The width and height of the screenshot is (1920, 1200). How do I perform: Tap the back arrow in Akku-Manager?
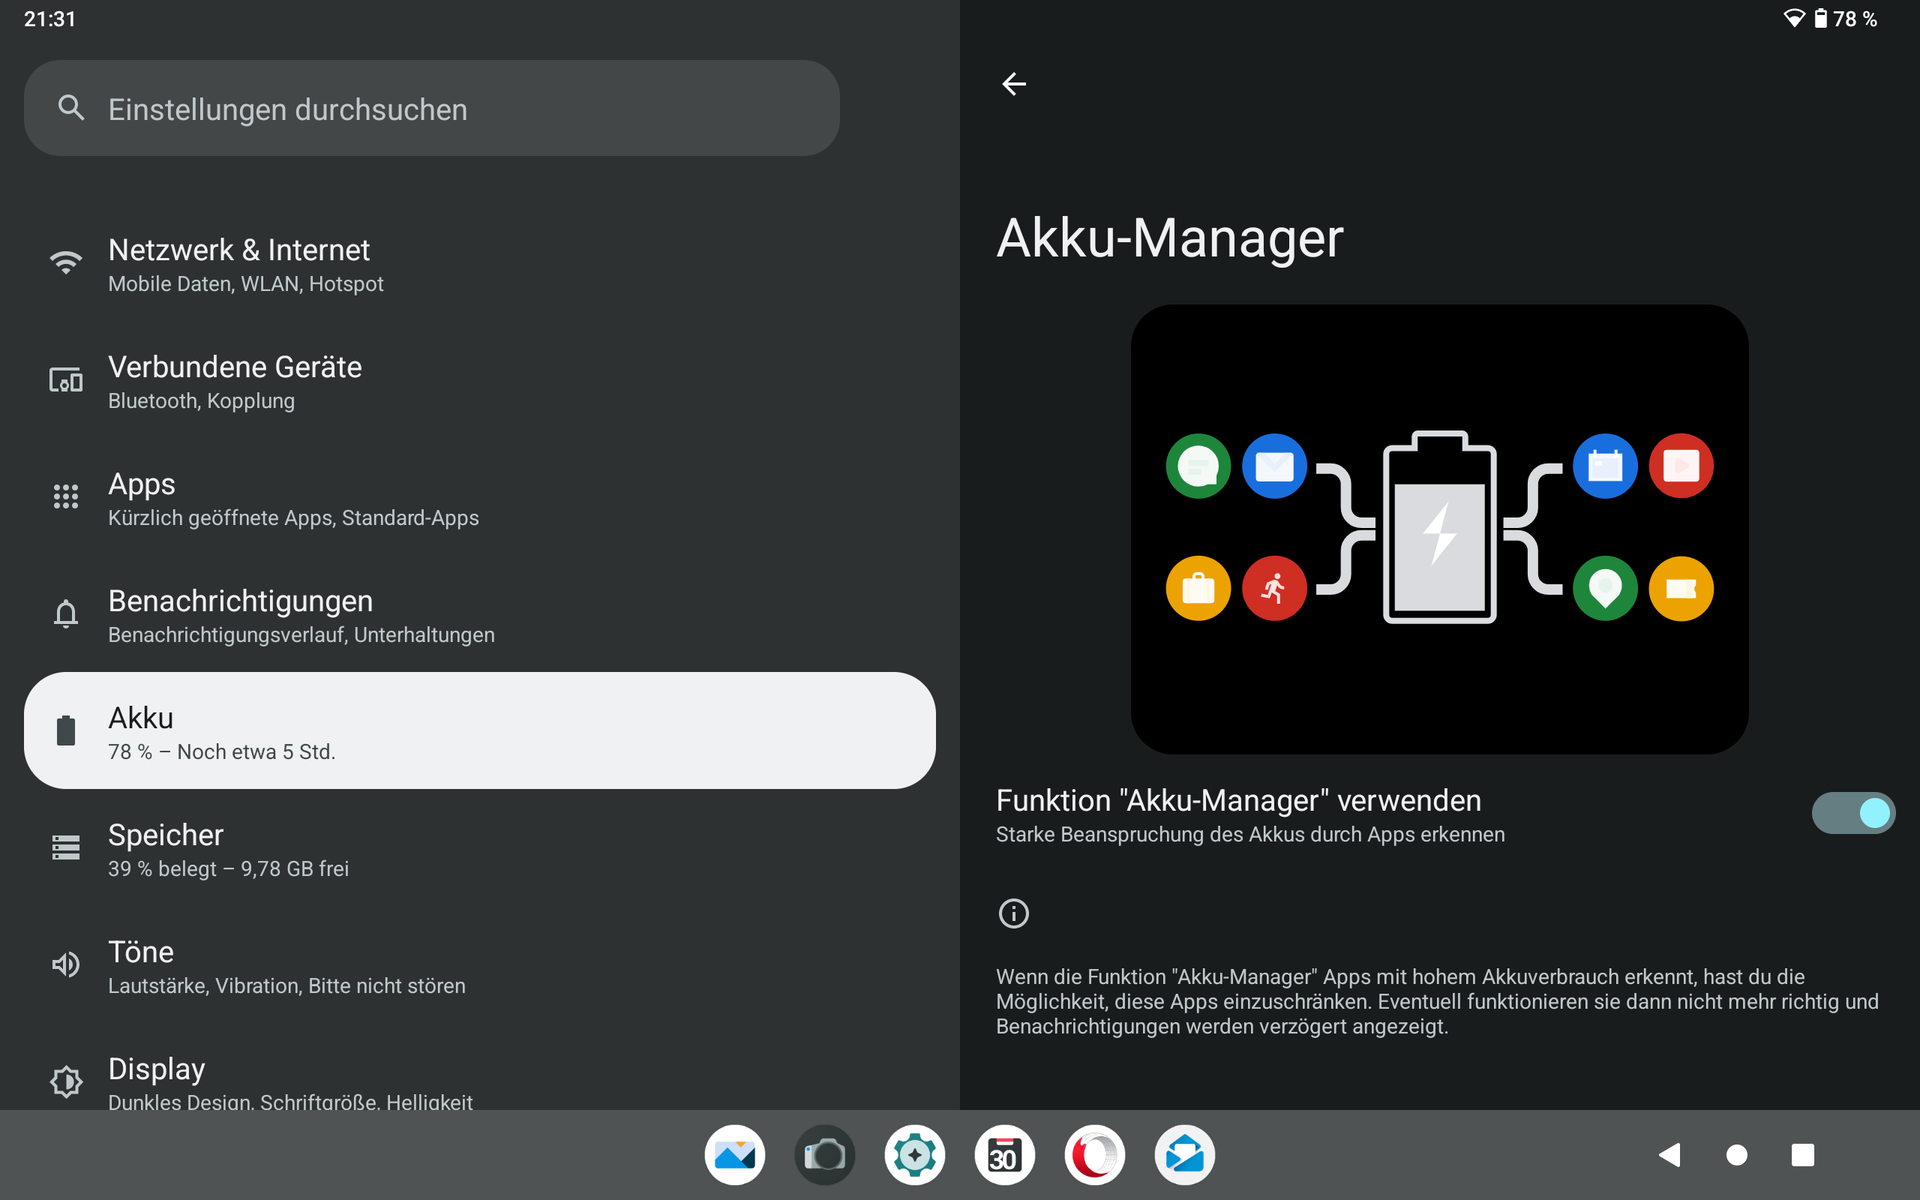(x=1014, y=84)
